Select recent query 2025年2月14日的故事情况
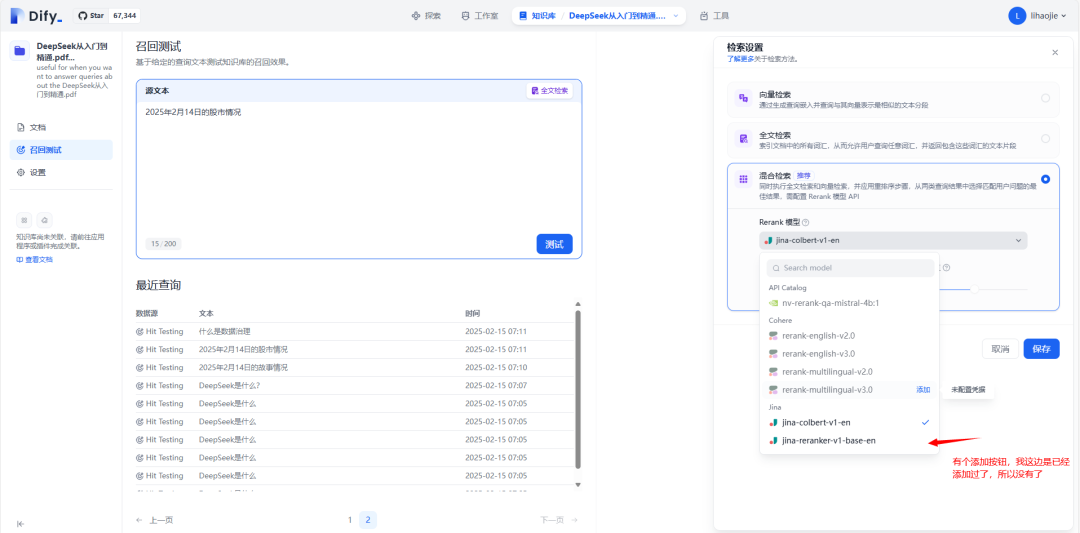Image resolution: width=1080 pixels, height=533 pixels. click(355, 367)
